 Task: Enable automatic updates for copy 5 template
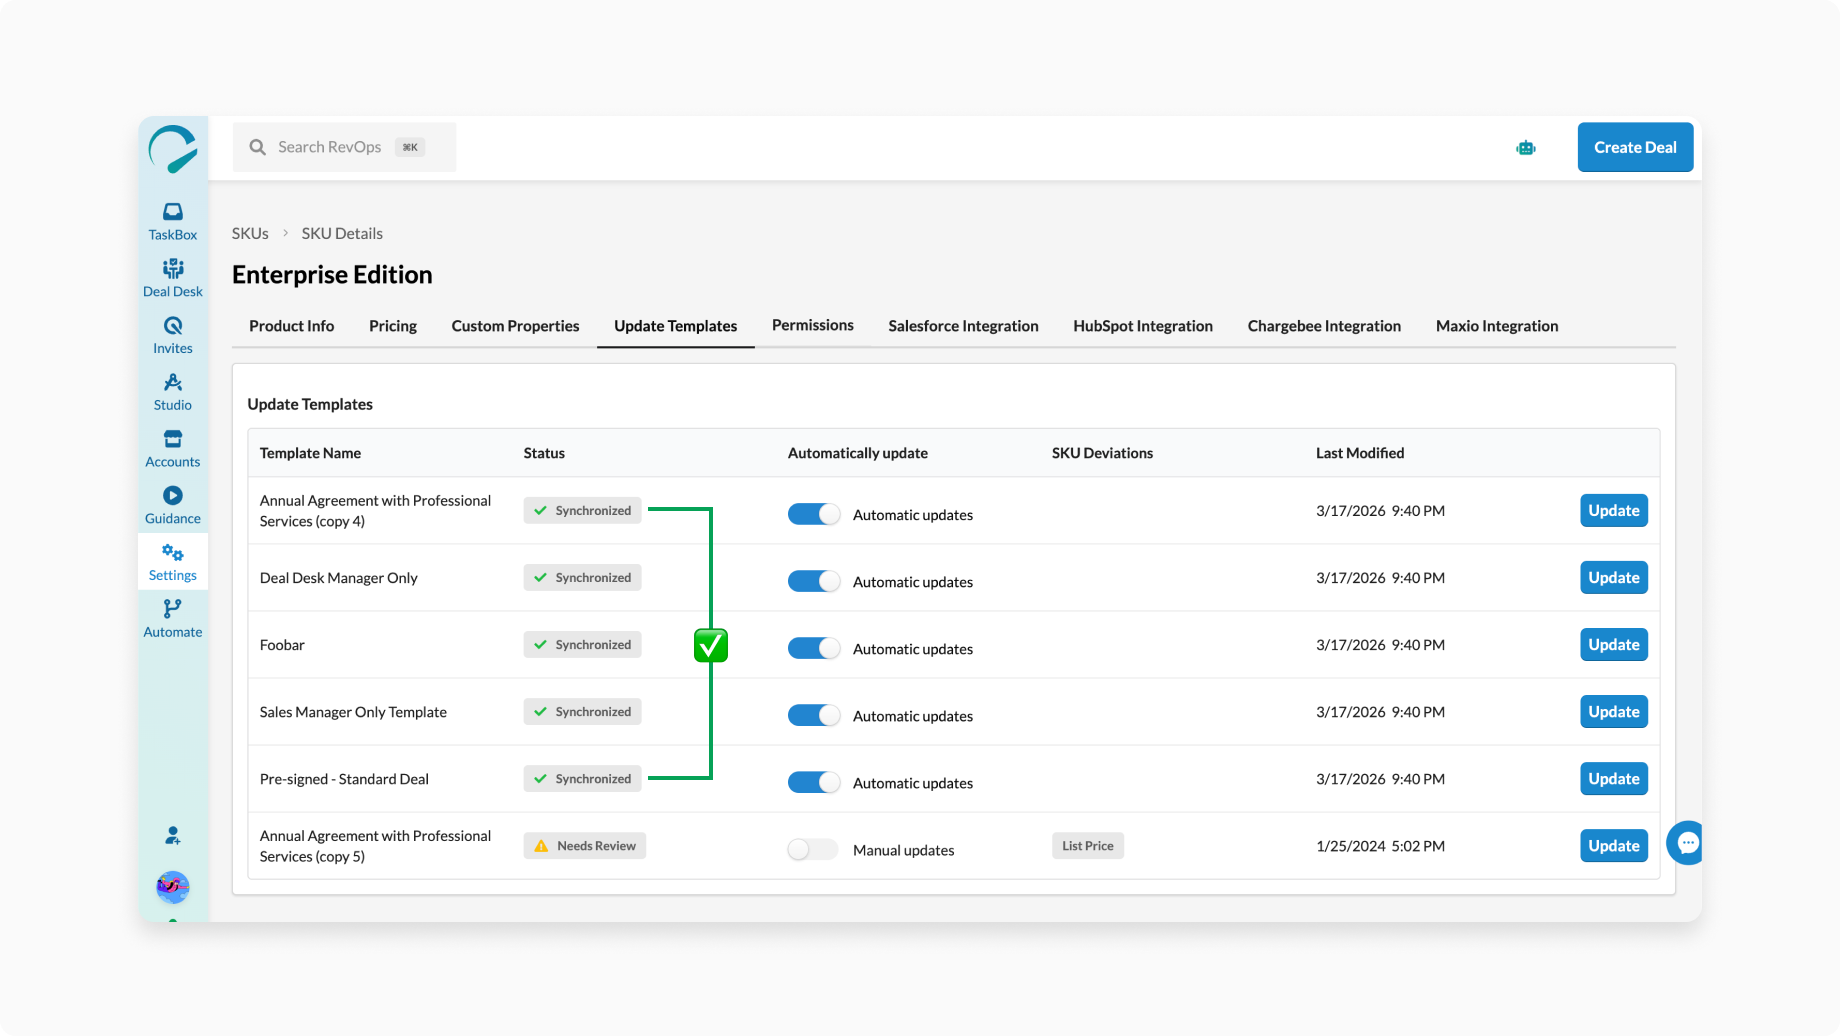pos(813,850)
